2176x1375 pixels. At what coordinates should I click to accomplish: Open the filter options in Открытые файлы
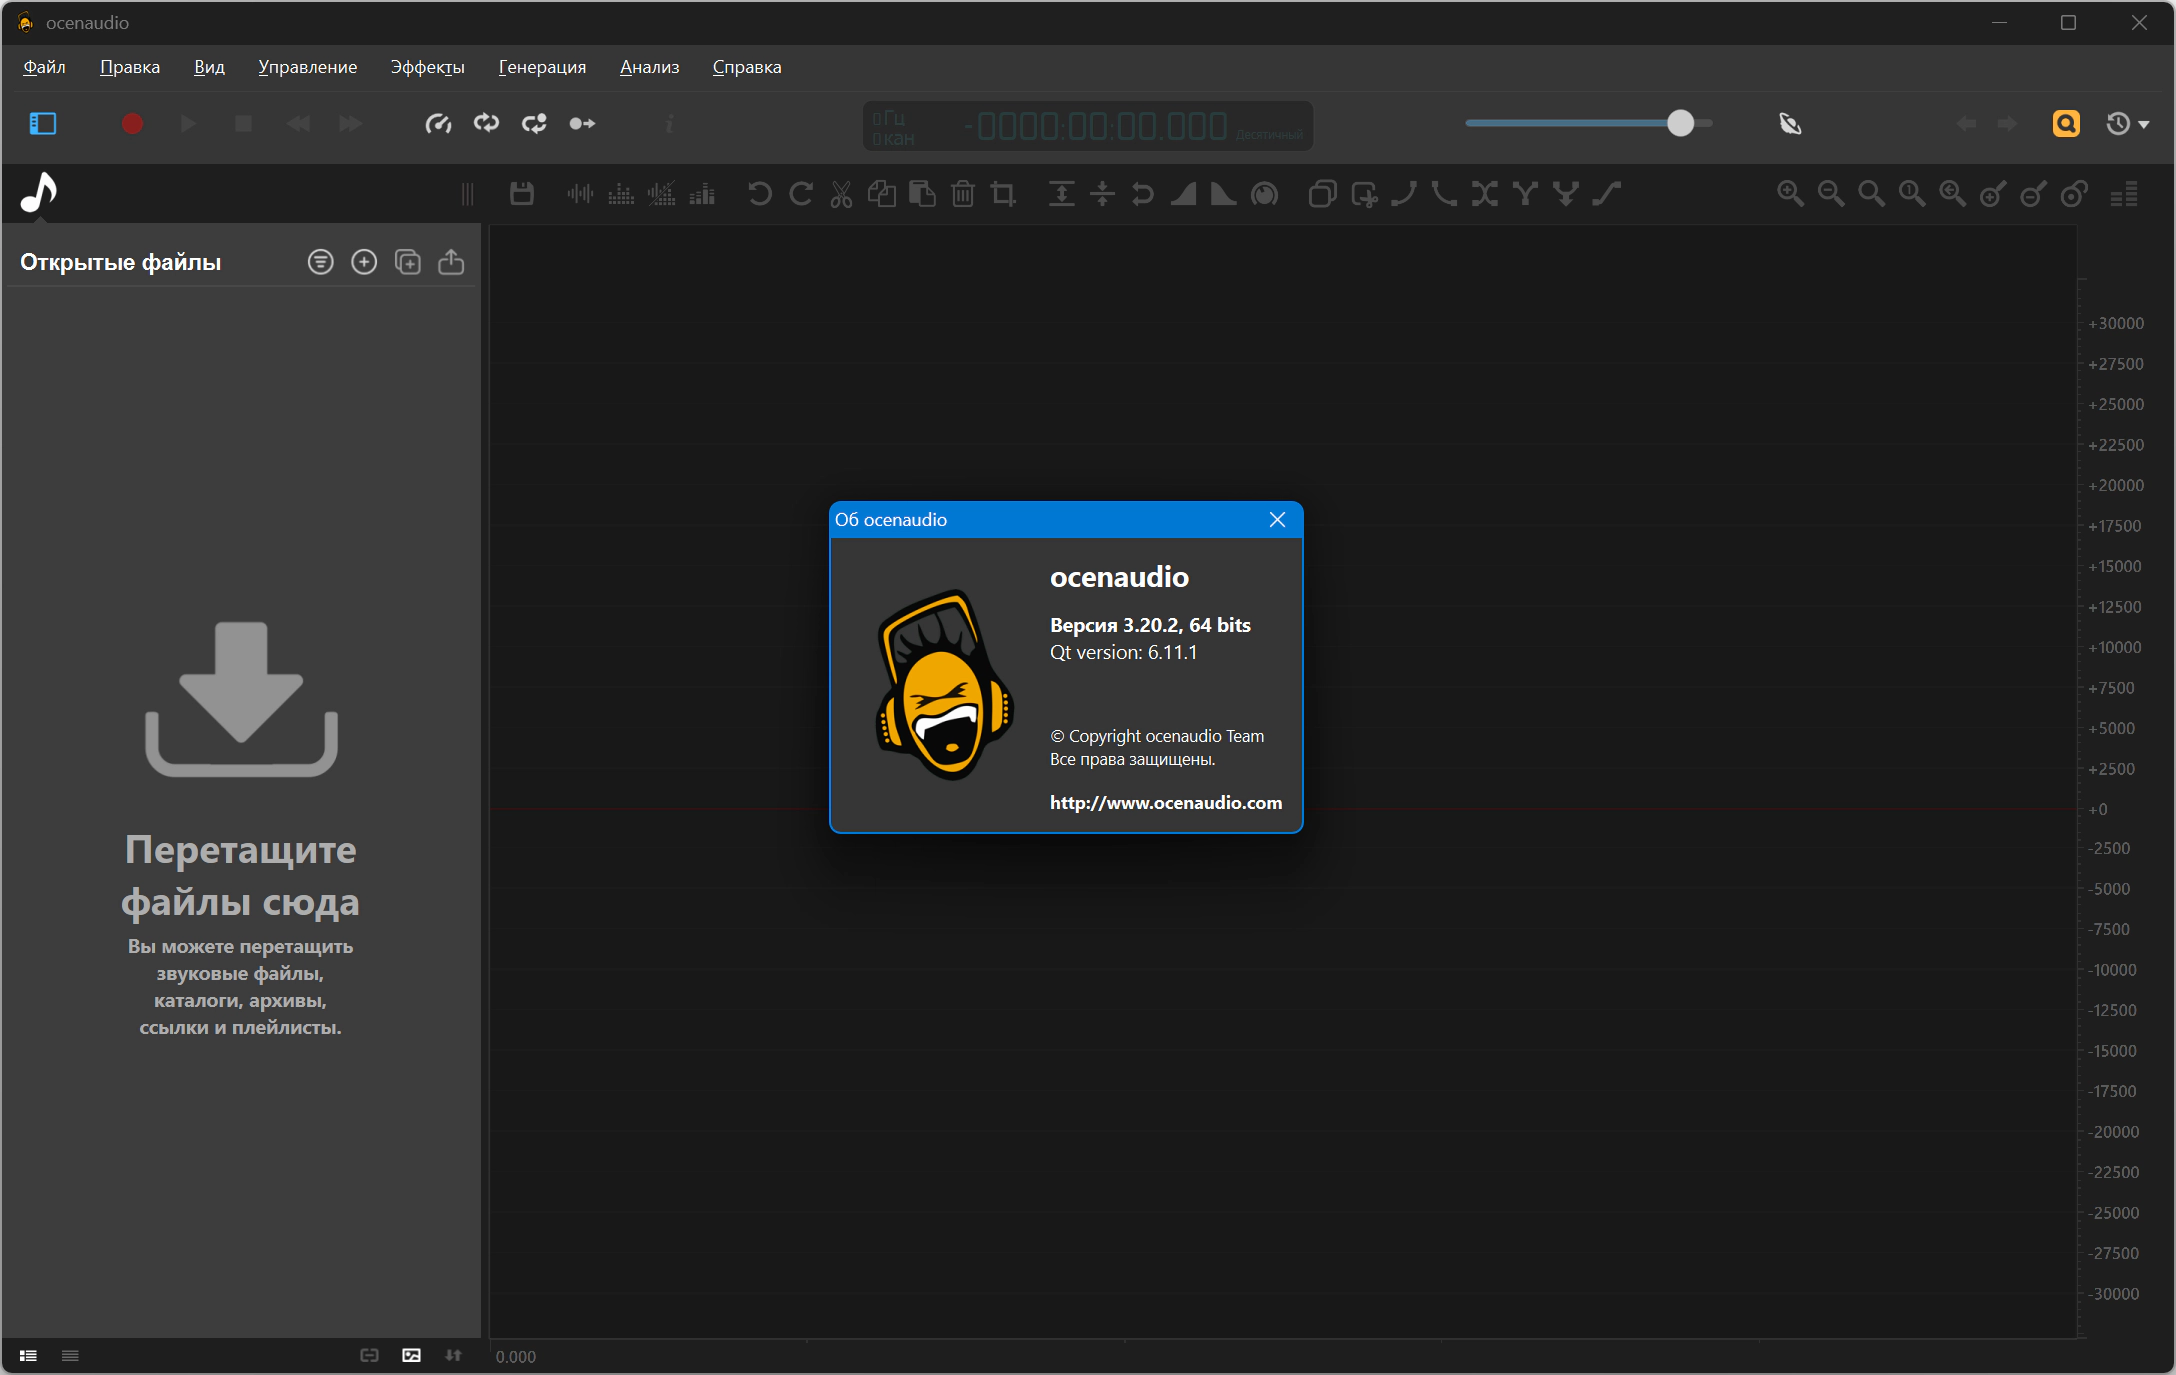click(x=320, y=262)
